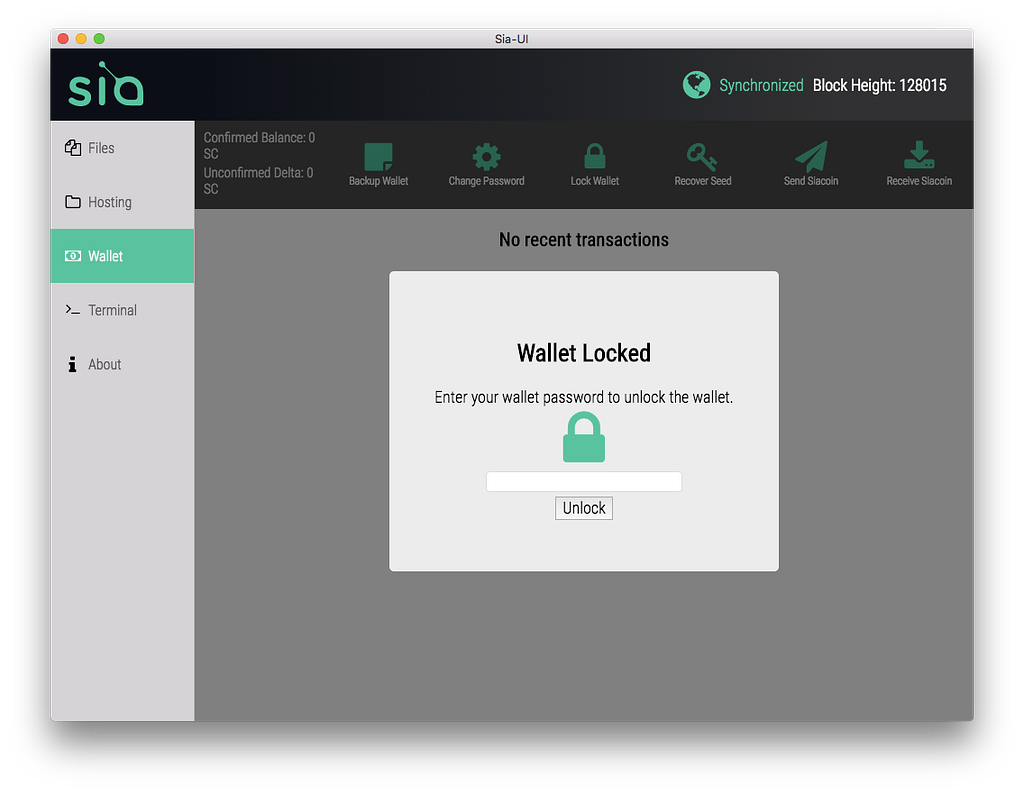Open the Files tab
This screenshot has width=1024, height=793.
click(123, 148)
